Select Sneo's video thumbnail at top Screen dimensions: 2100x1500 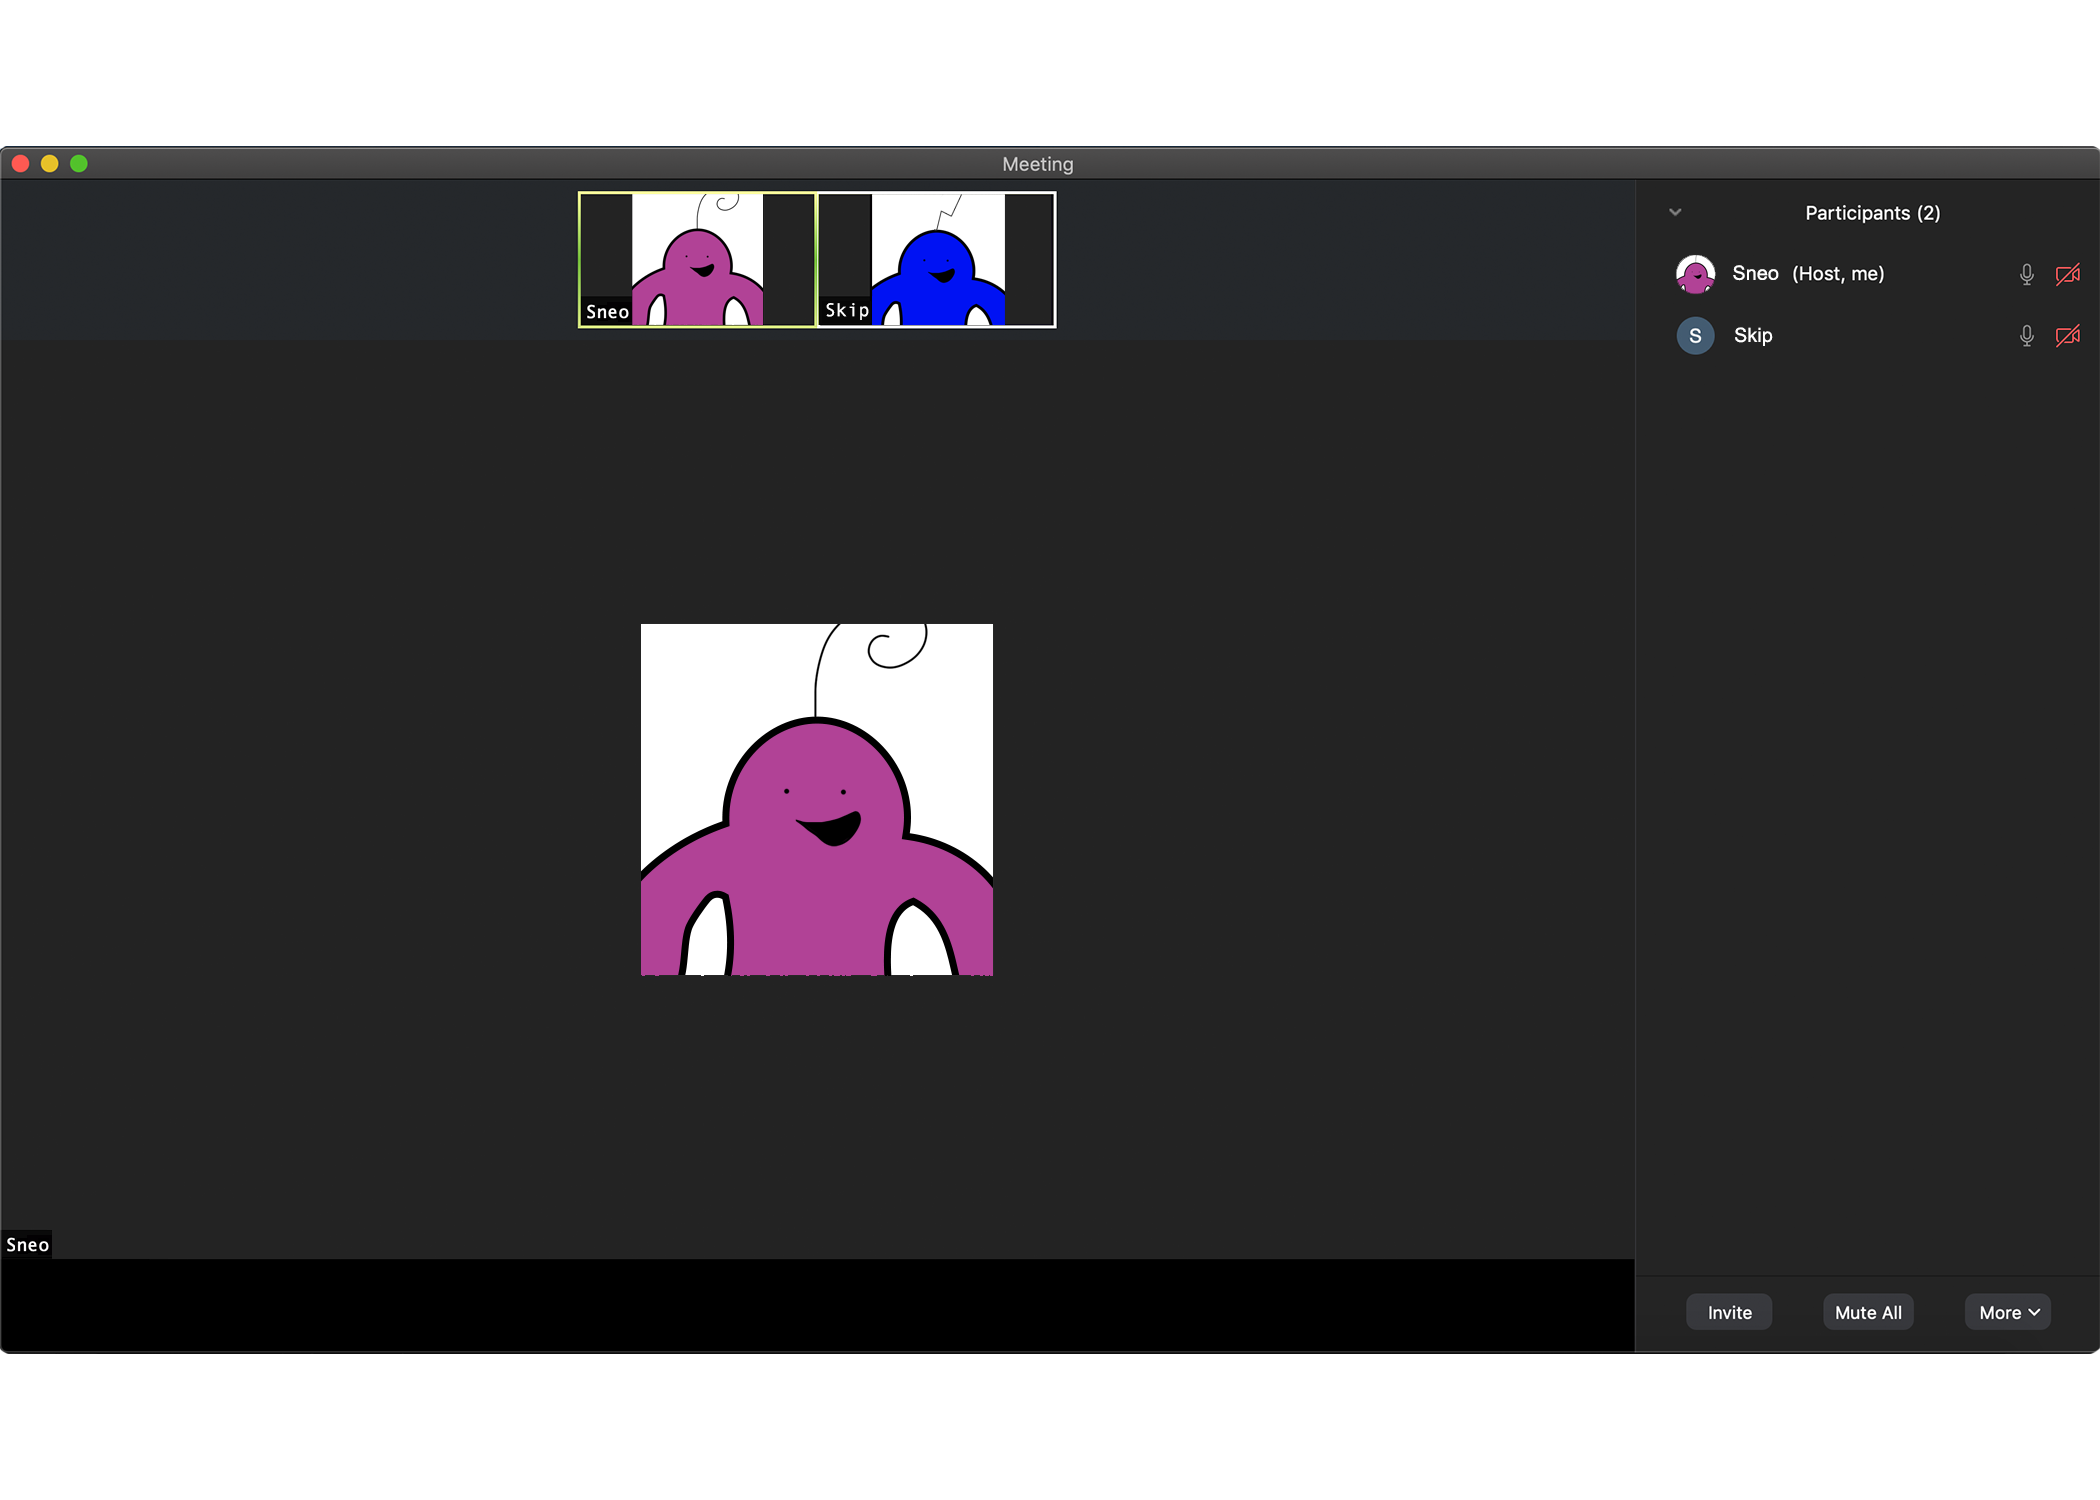click(698, 260)
